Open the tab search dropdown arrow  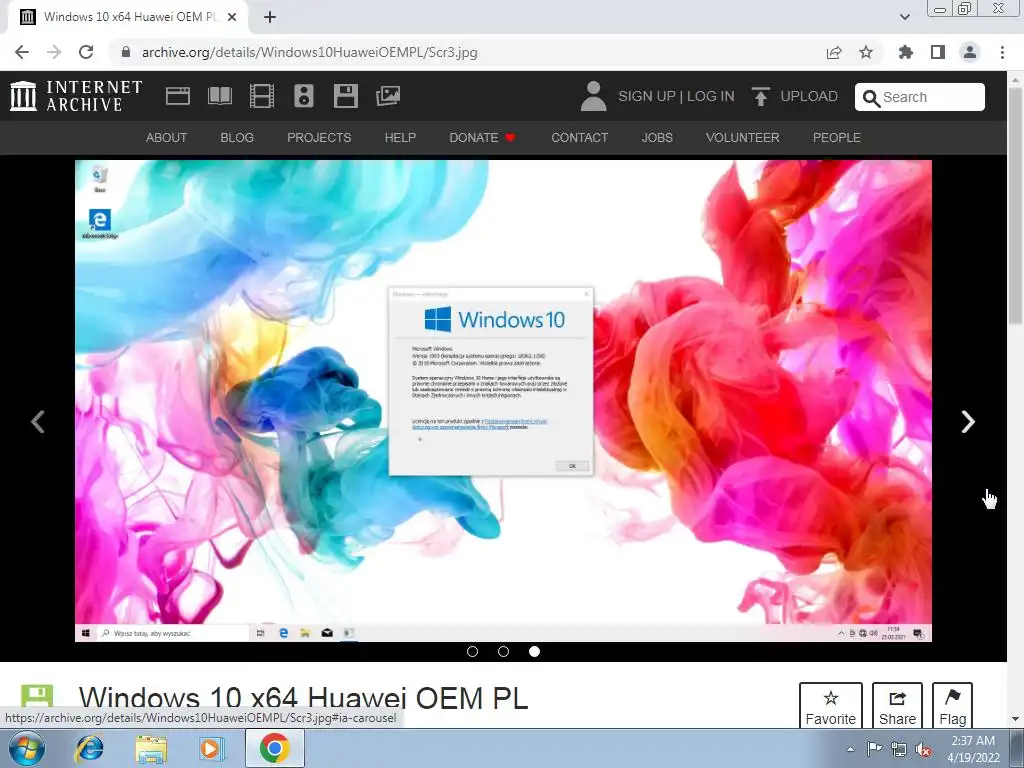pos(905,17)
